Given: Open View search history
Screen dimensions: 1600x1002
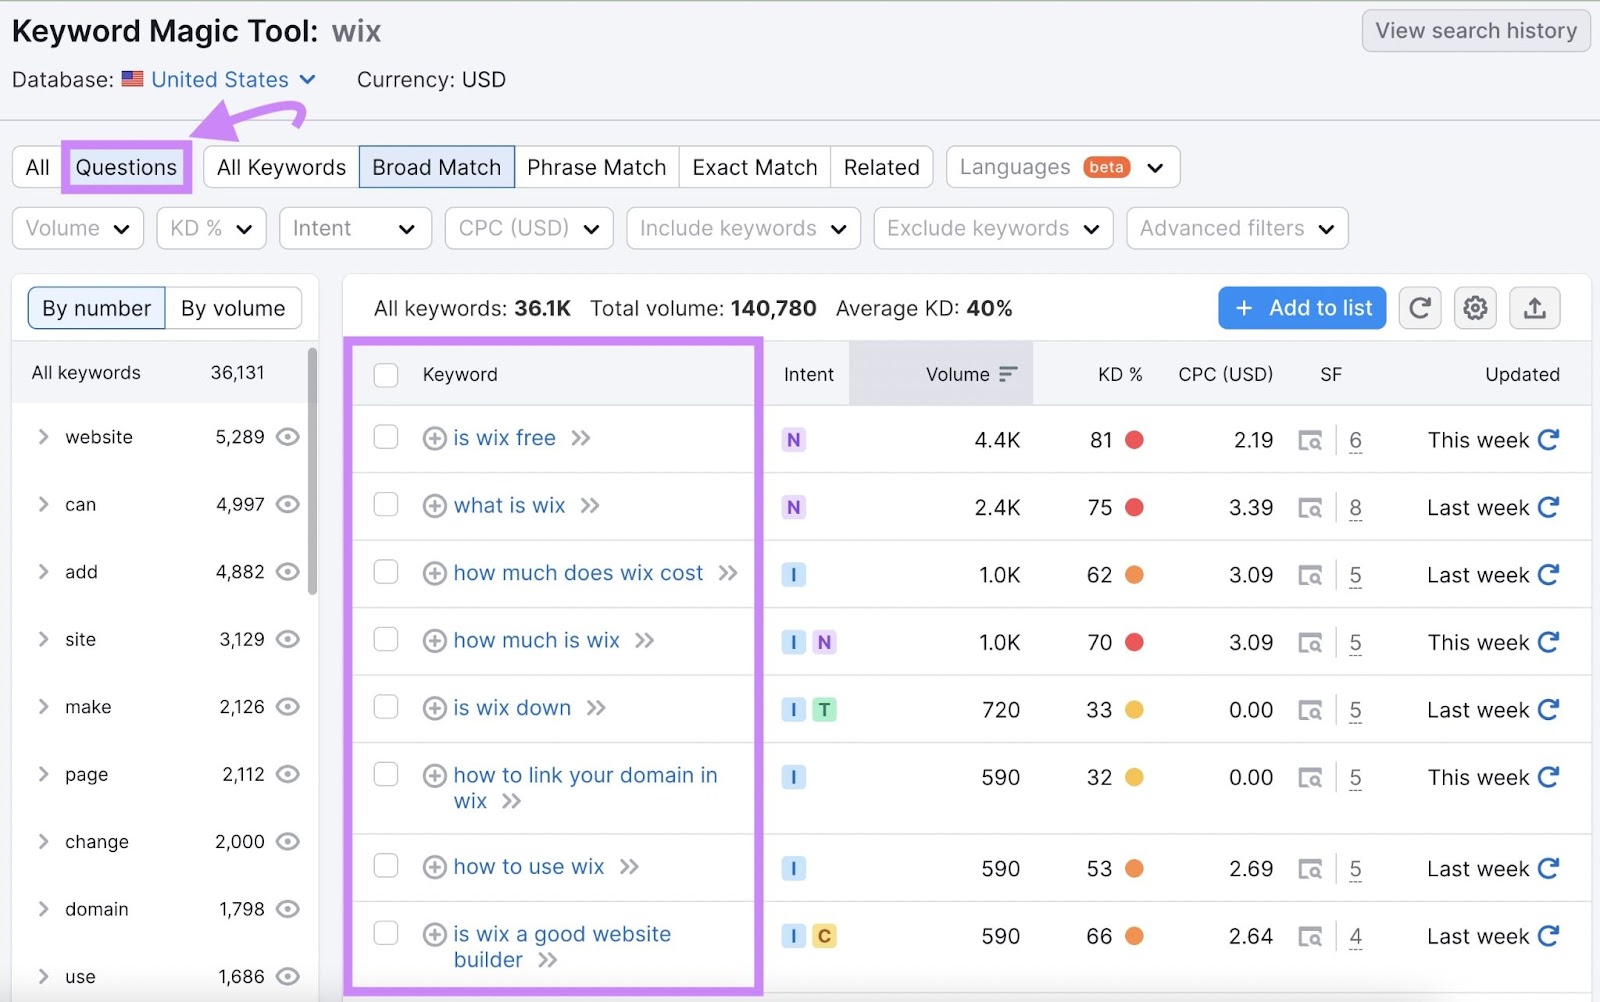Looking at the screenshot, I should coord(1475,31).
